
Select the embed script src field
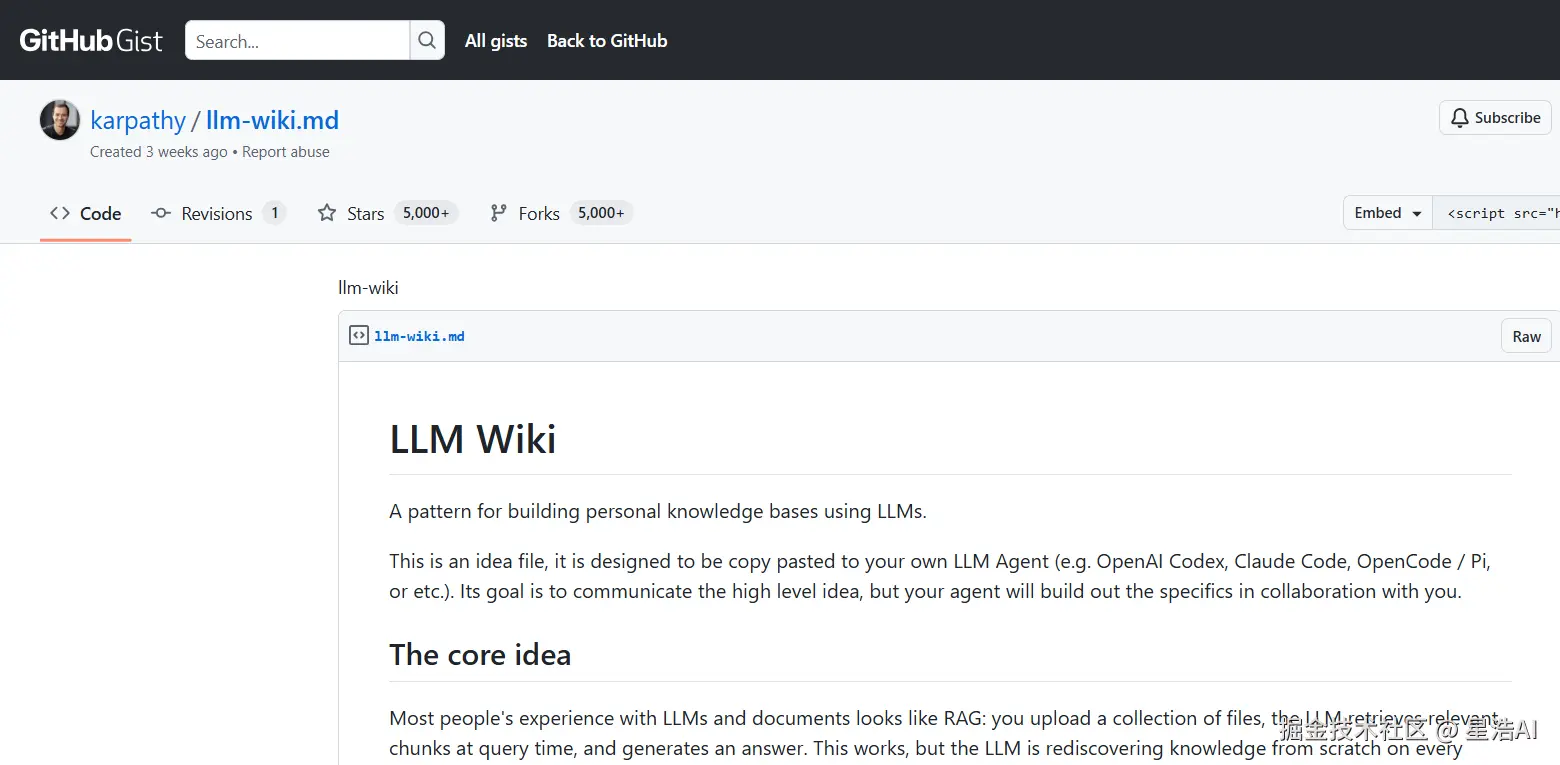click(x=1496, y=213)
